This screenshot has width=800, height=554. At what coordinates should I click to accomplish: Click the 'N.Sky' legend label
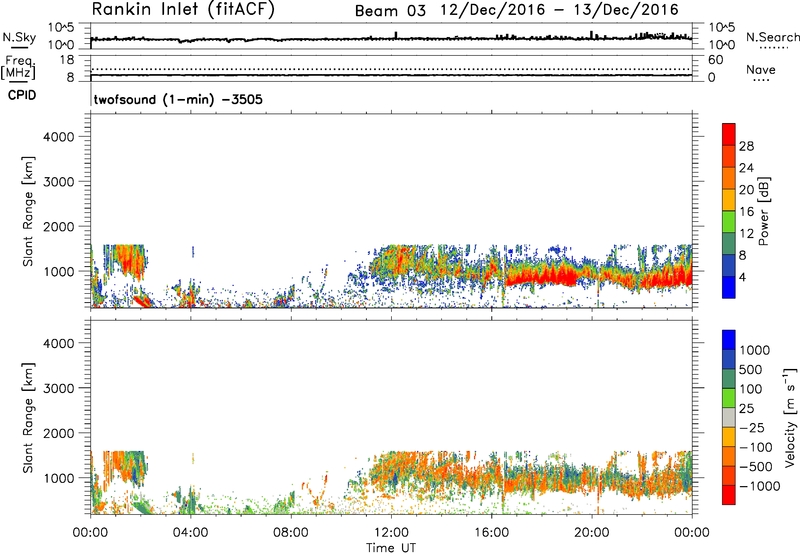click(19, 37)
